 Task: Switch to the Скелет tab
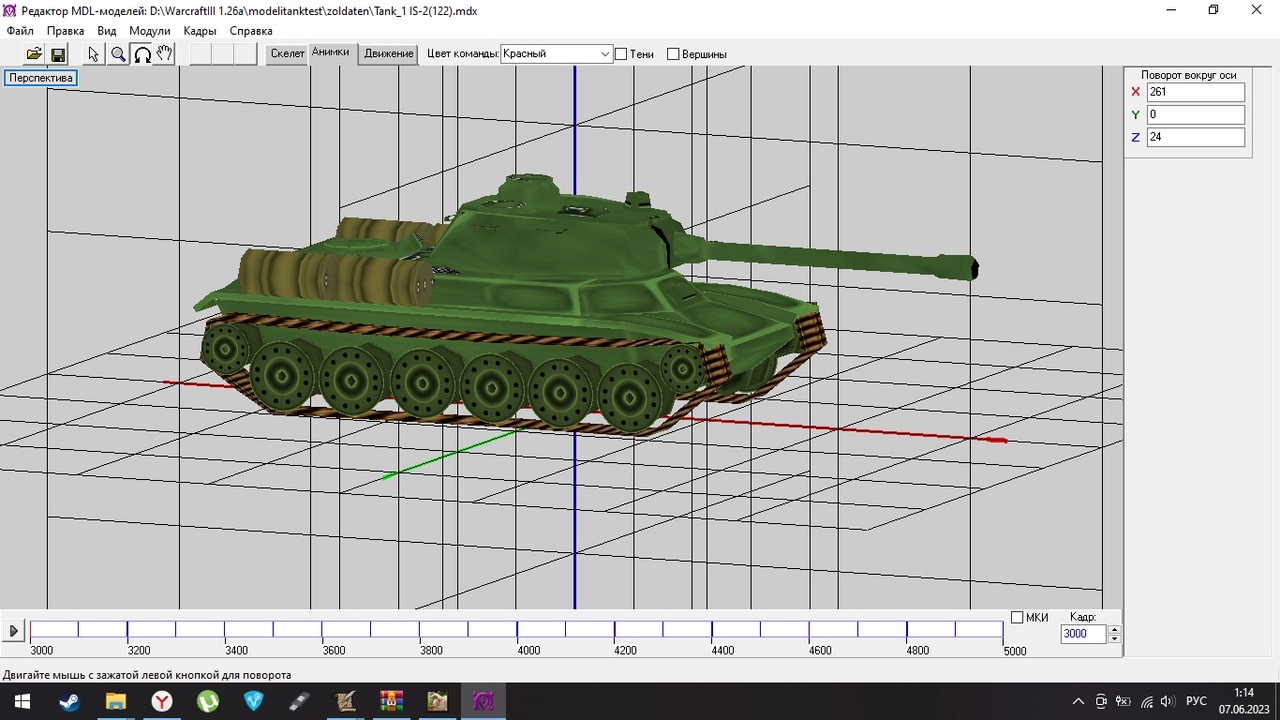click(288, 54)
